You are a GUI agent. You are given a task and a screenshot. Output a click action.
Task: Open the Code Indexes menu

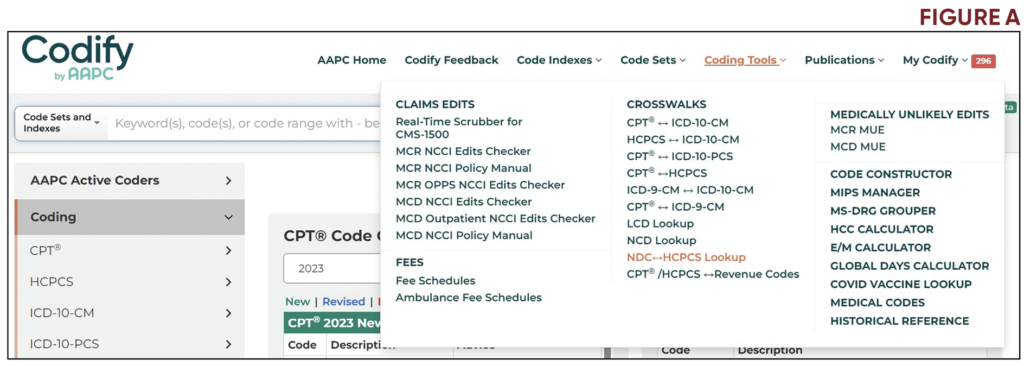559,60
